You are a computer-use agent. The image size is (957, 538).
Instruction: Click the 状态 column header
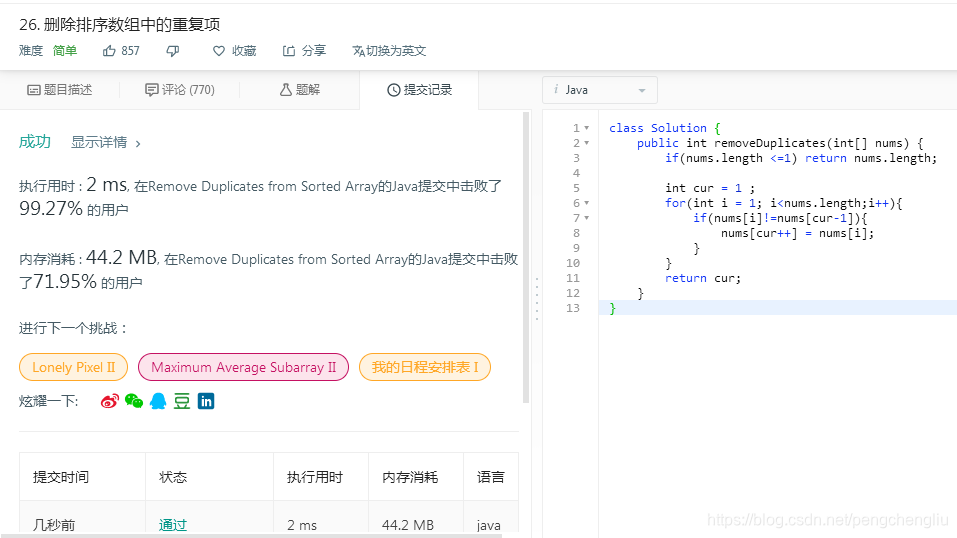(x=173, y=477)
